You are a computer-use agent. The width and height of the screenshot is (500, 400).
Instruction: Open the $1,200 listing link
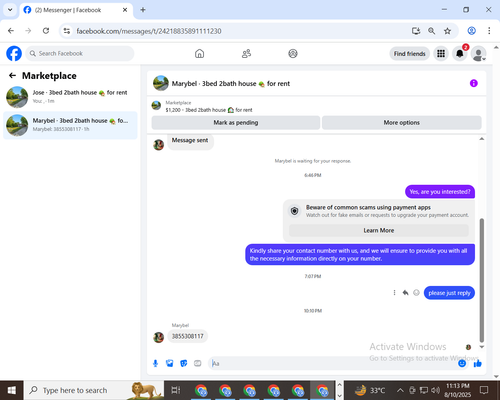(x=209, y=110)
